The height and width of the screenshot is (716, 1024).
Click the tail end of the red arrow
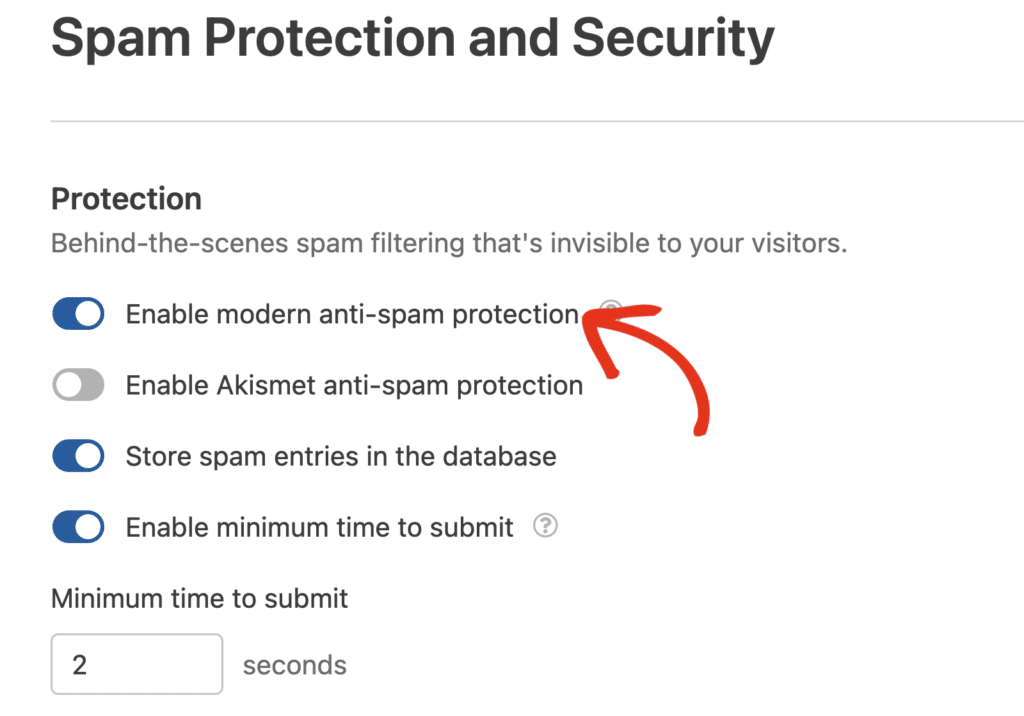700,429
